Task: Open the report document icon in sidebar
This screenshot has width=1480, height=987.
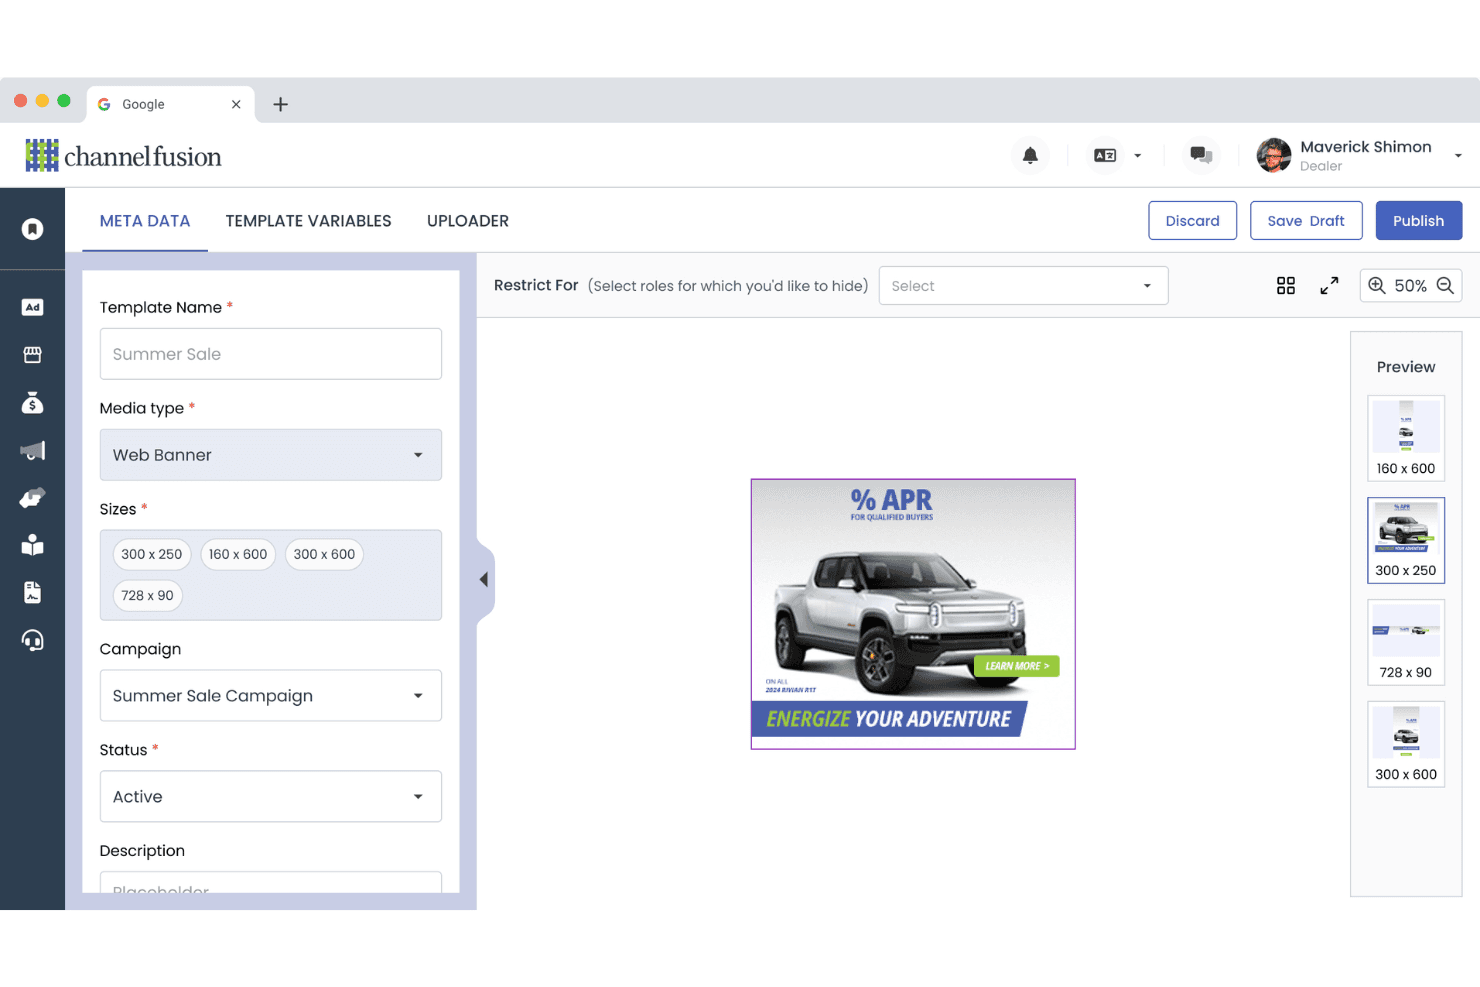Action: [33, 593]
